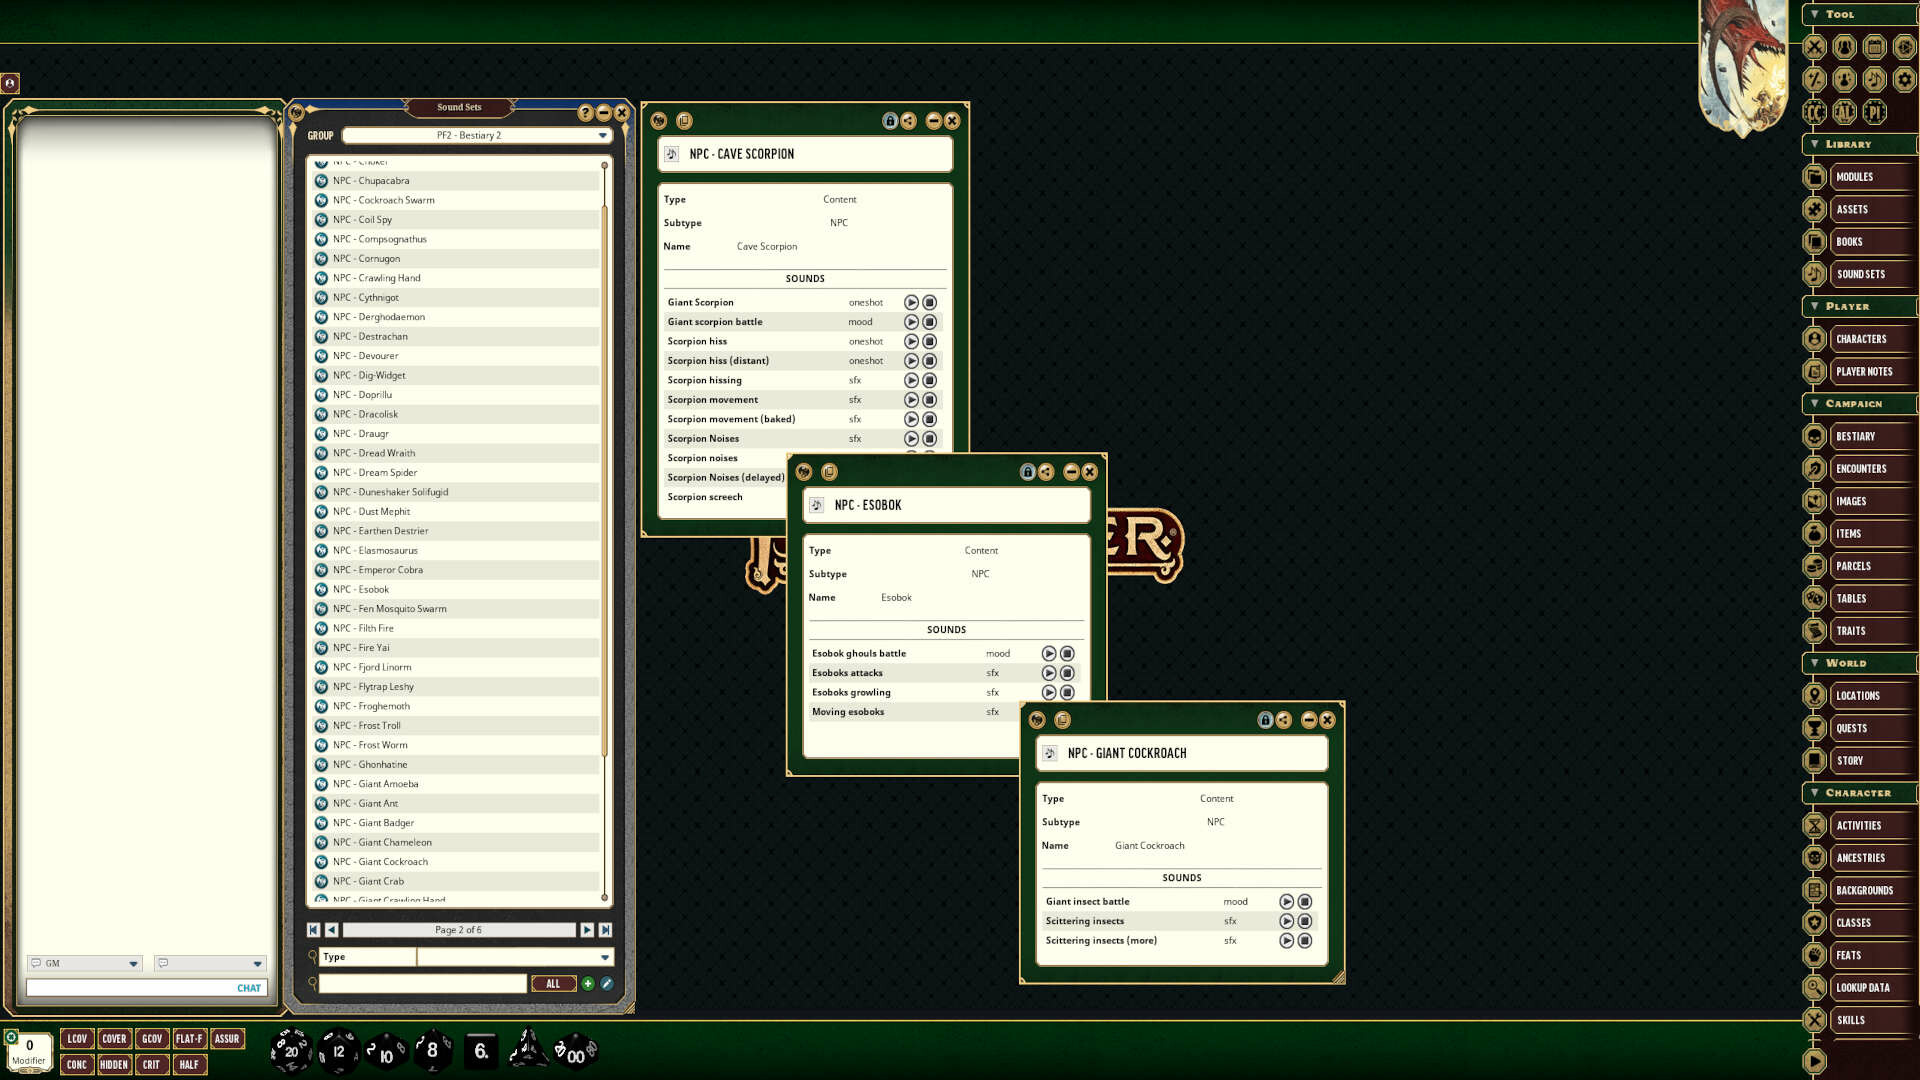Open the Bestiary campaign record
Image resolution: width=1920 pixels, height=1080 pixels.
click(1857, 436)
